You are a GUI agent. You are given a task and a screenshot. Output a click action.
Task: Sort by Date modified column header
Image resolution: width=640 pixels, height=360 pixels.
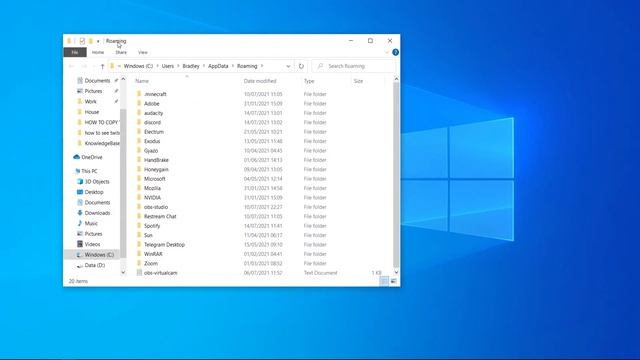coord(260,81)
